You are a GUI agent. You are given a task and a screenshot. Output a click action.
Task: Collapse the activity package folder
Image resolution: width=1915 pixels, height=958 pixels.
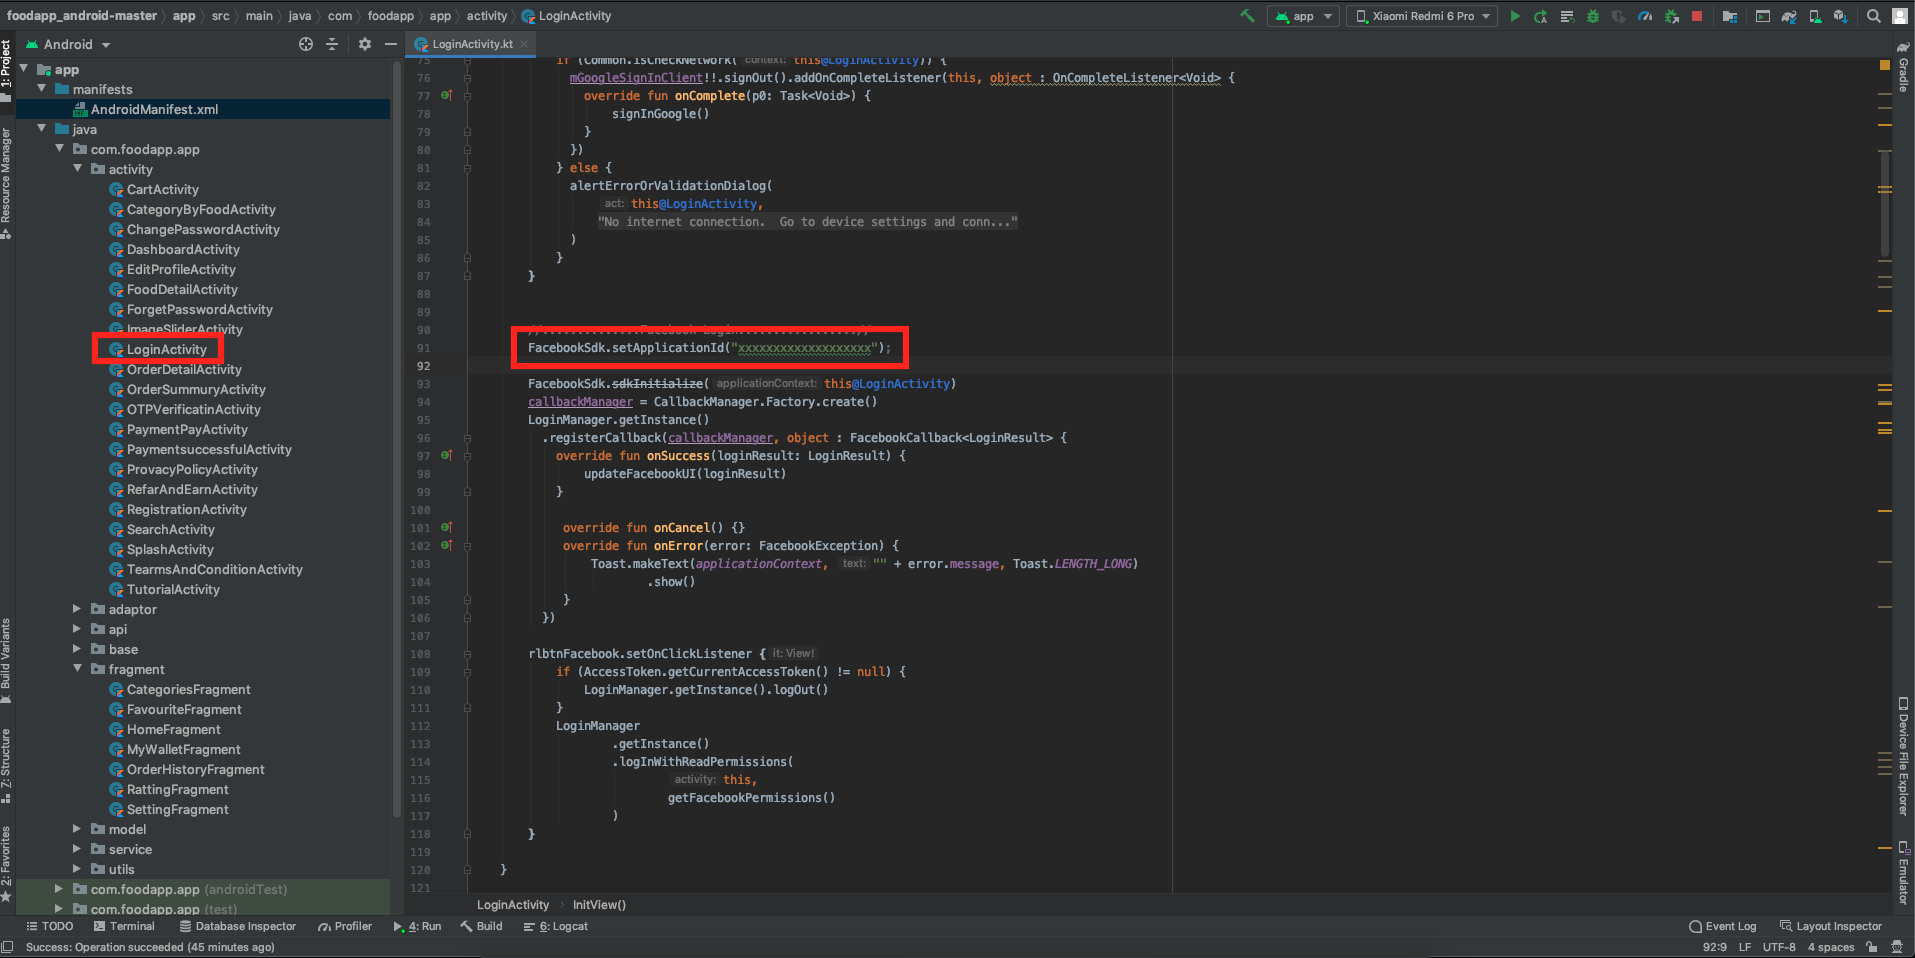[x=78, y=169]
